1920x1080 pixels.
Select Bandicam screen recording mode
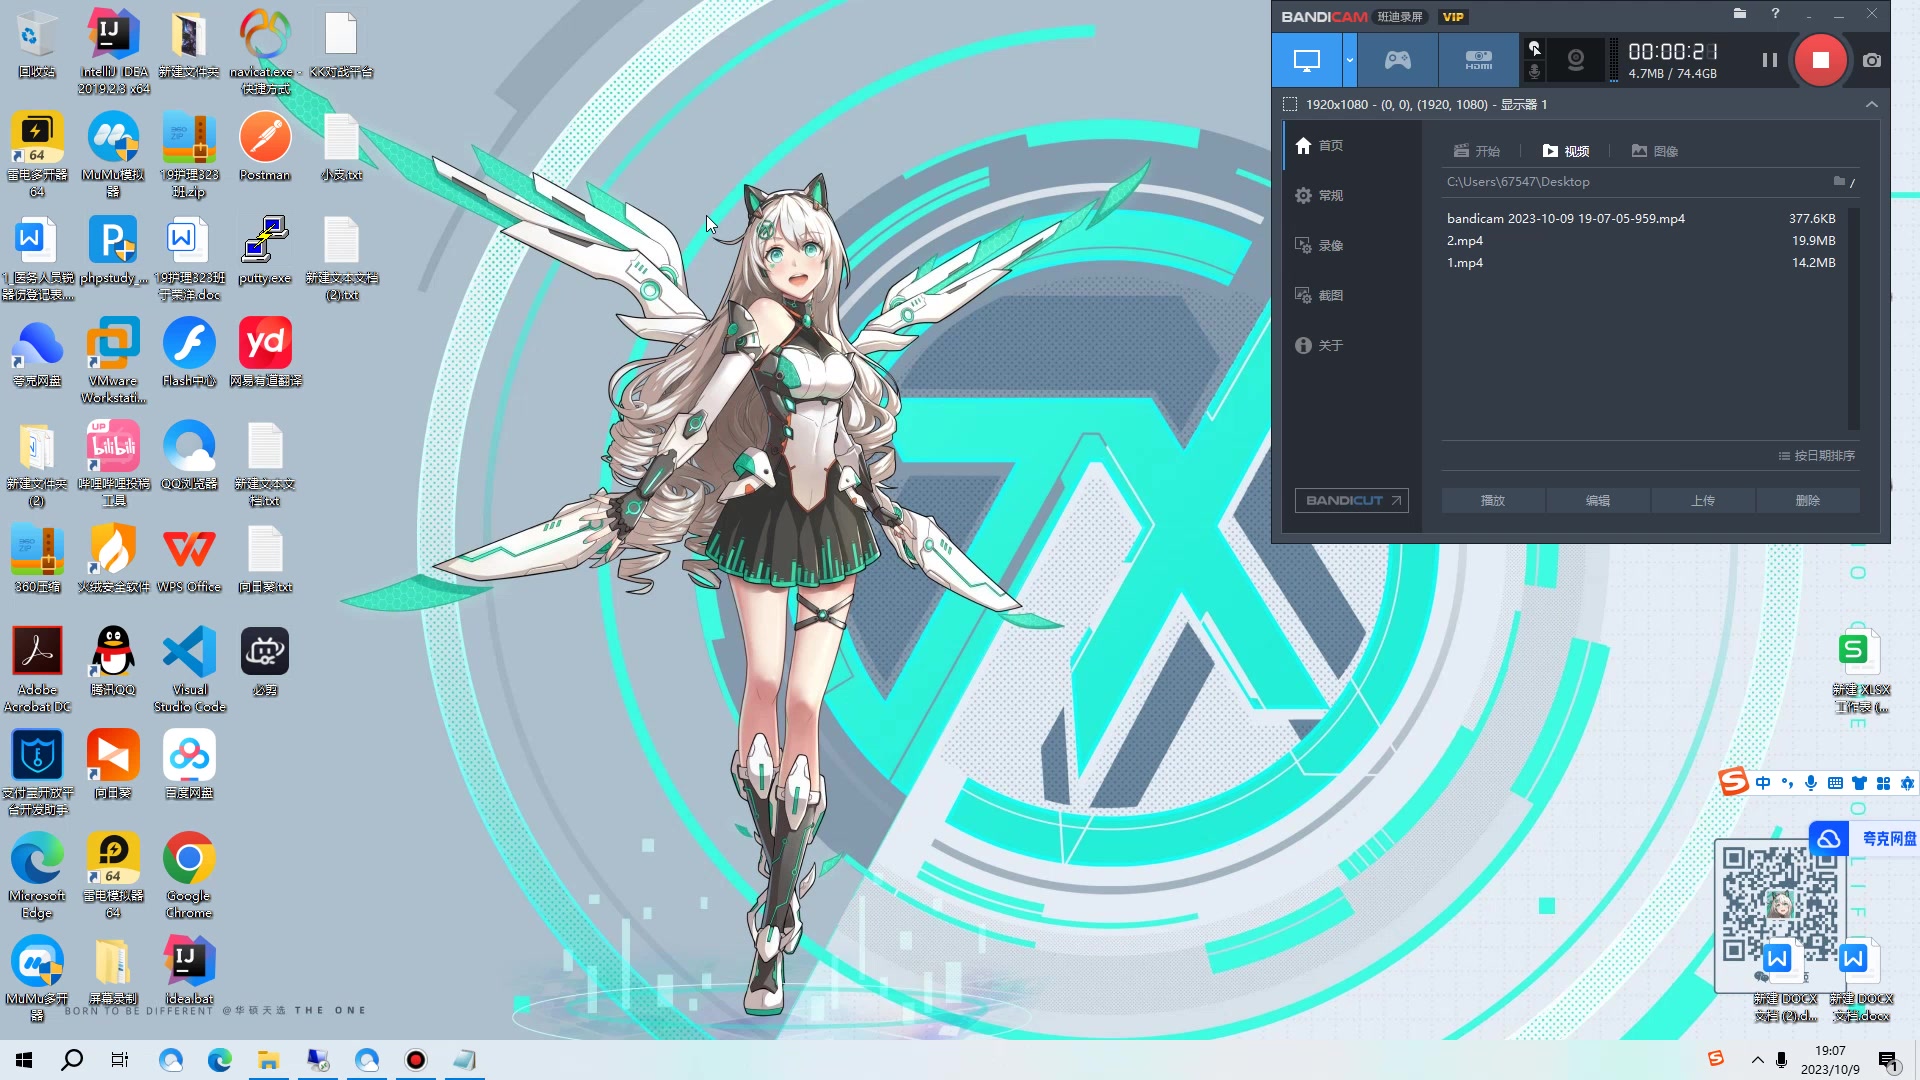coord(1306,60)
